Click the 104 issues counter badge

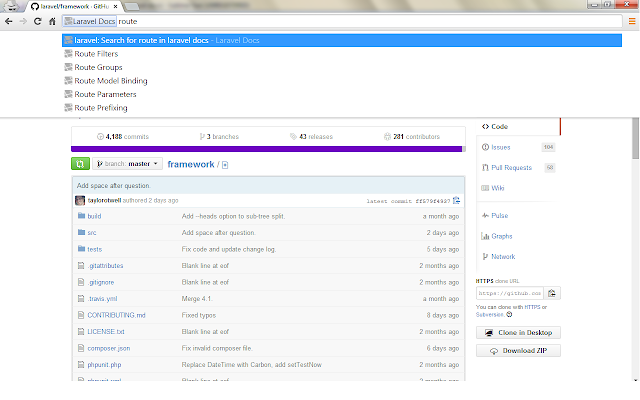(549, 147)
